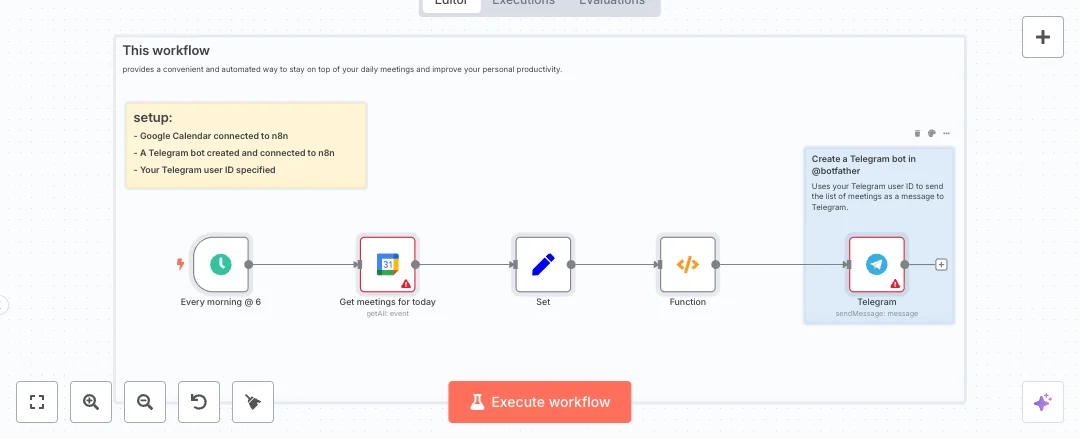1080x439 pixels.
Task: Reset canvas zoom level
Action: click(x=199, y=402)
